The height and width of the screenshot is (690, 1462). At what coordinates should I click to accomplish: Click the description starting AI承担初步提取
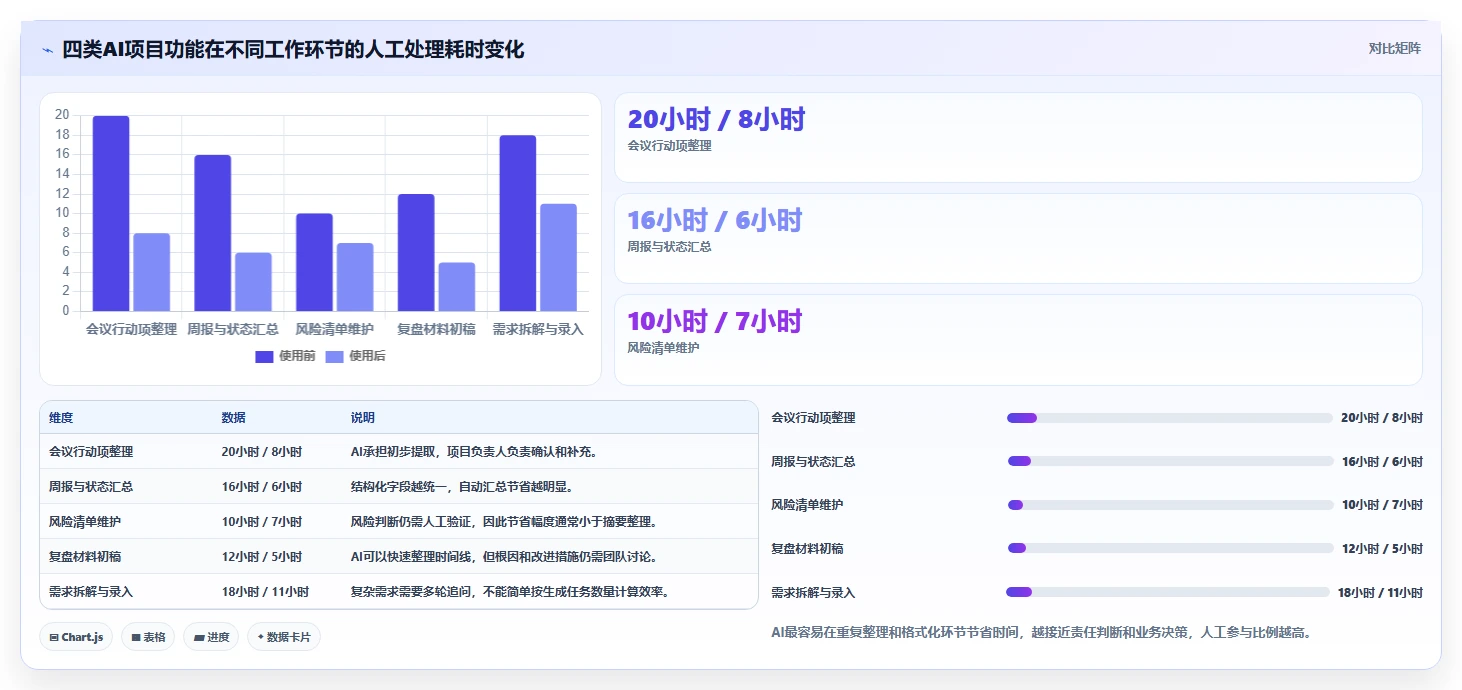[474, 452]
